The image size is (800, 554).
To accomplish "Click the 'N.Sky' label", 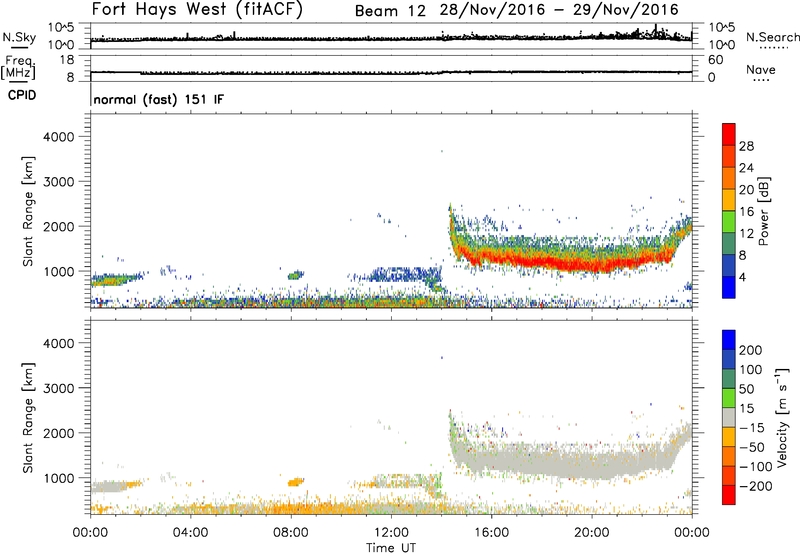I will pyautogui.click(x=19, y=37).
